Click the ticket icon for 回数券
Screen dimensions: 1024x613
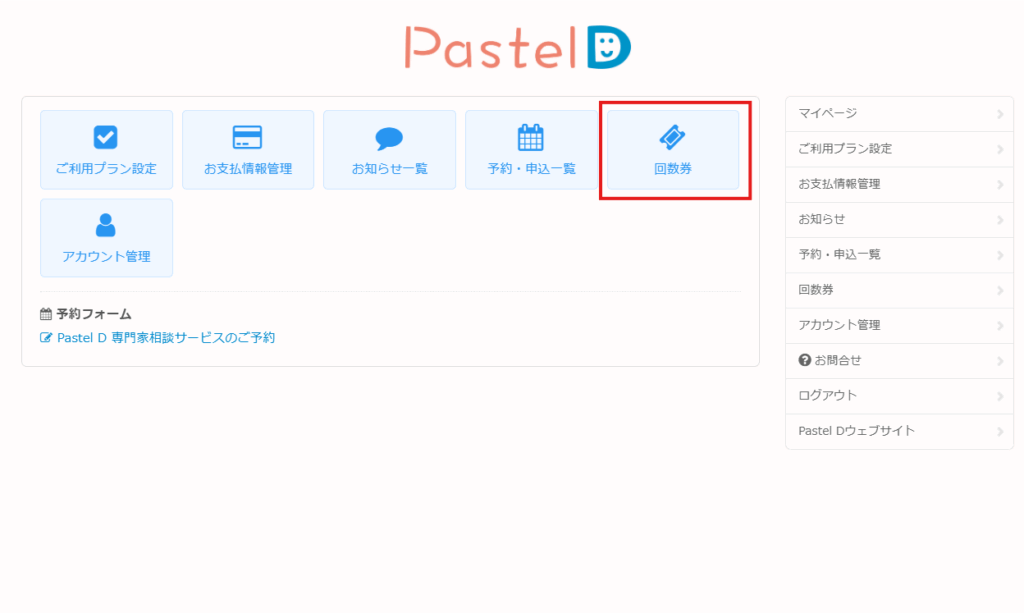[672, 138]
